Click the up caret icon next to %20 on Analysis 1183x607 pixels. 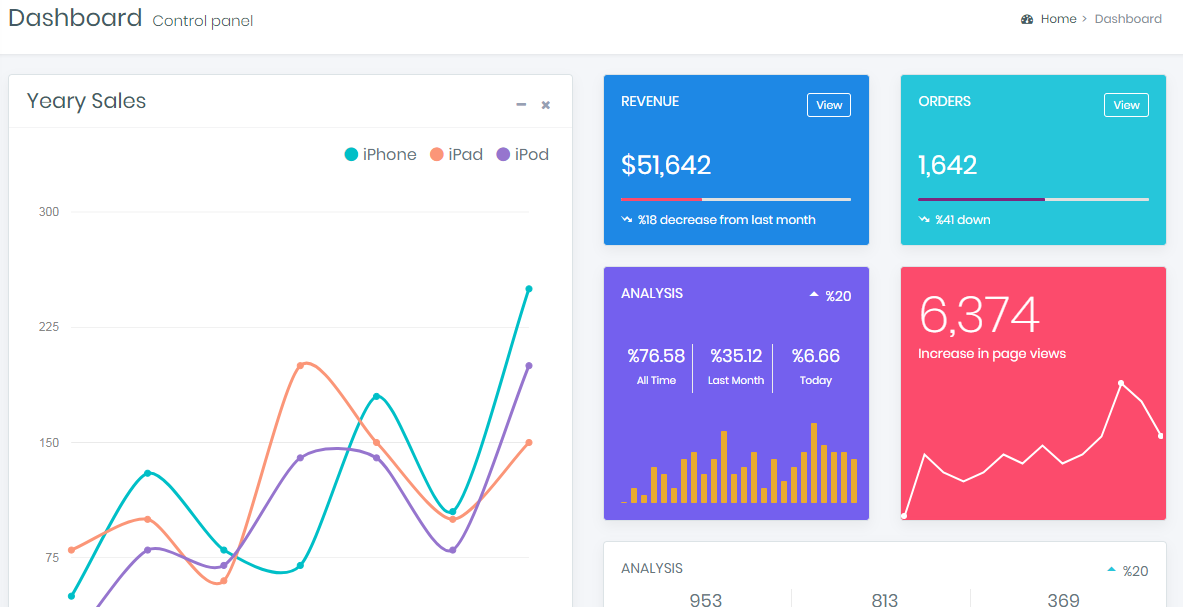(x=812, y=293)
